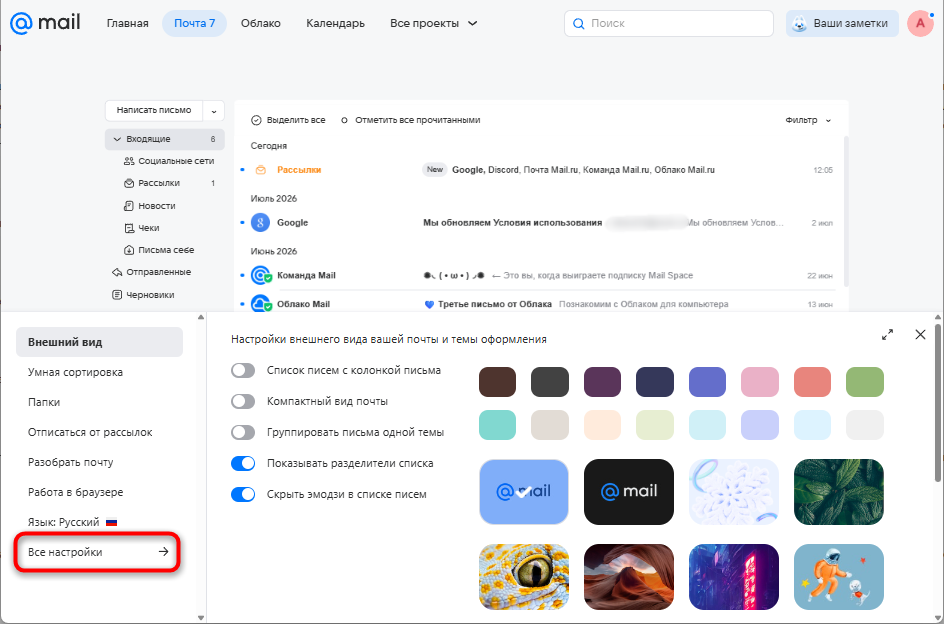The width and height of the screenshot is (944, 624).
Task: Click into the Поиск search field
Action: coord(669,23)
